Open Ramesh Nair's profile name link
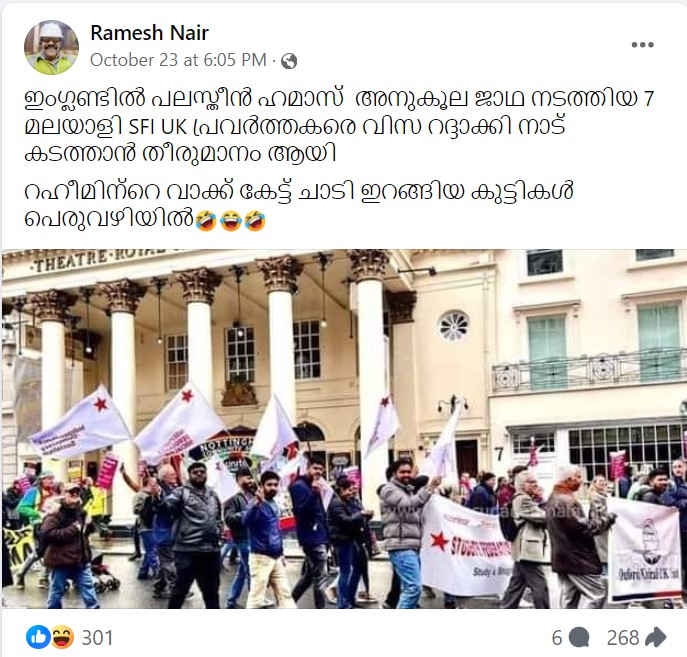 (x=149, y=33)
